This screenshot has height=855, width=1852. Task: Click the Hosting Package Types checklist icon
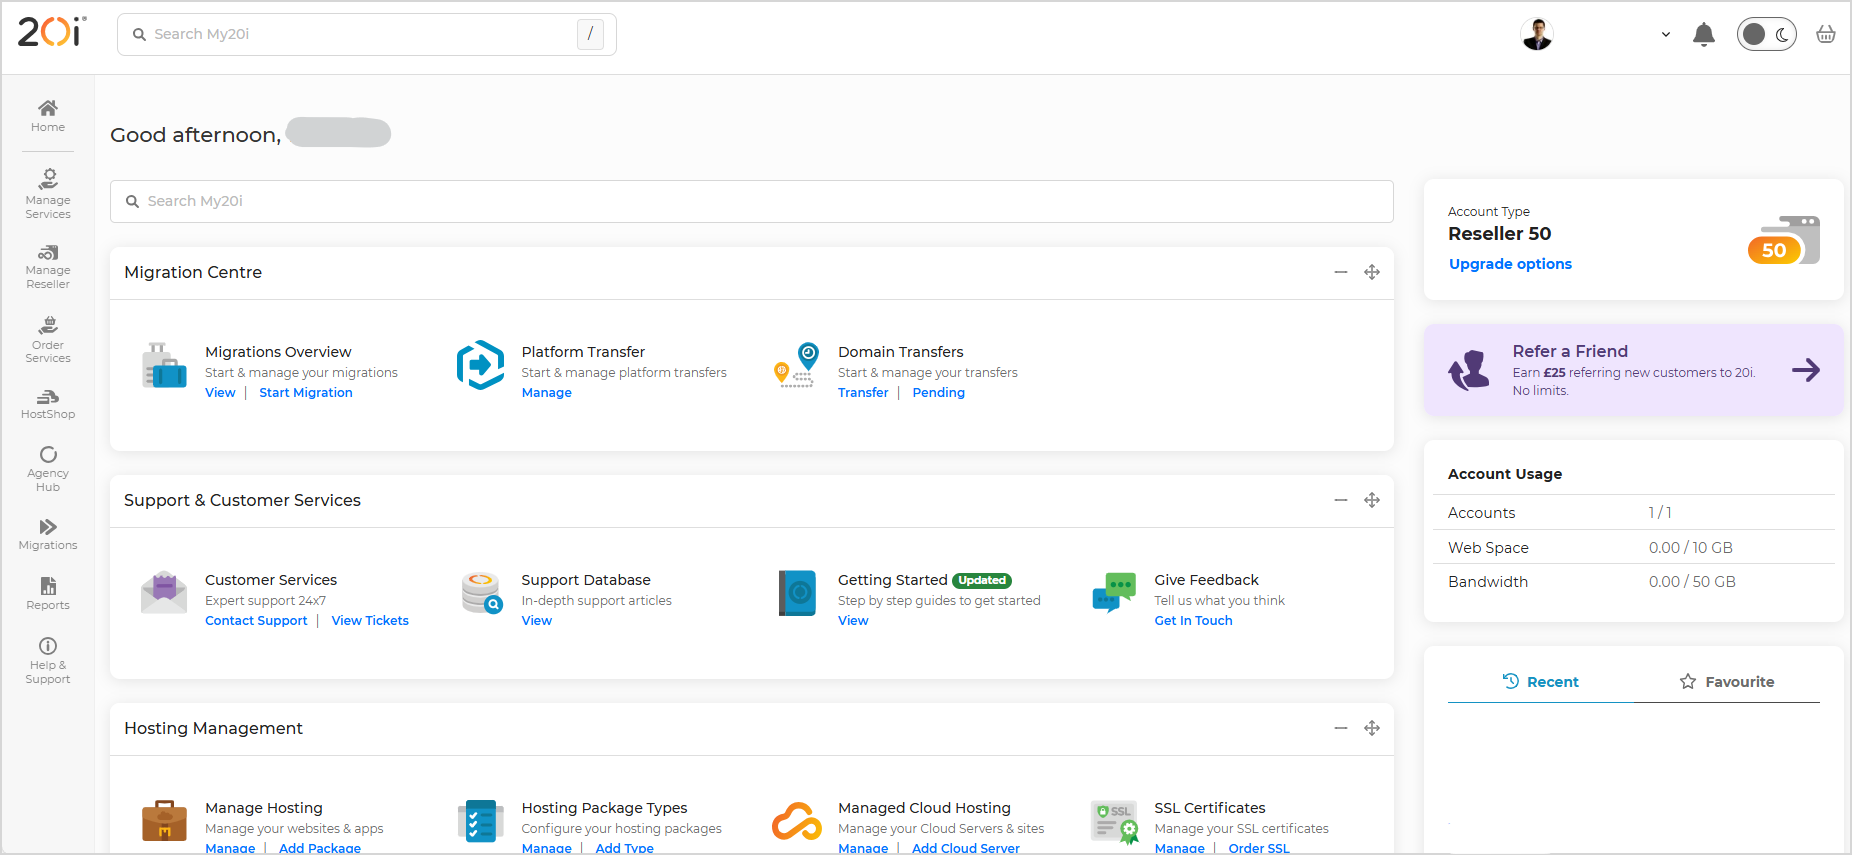coord(481,821)
